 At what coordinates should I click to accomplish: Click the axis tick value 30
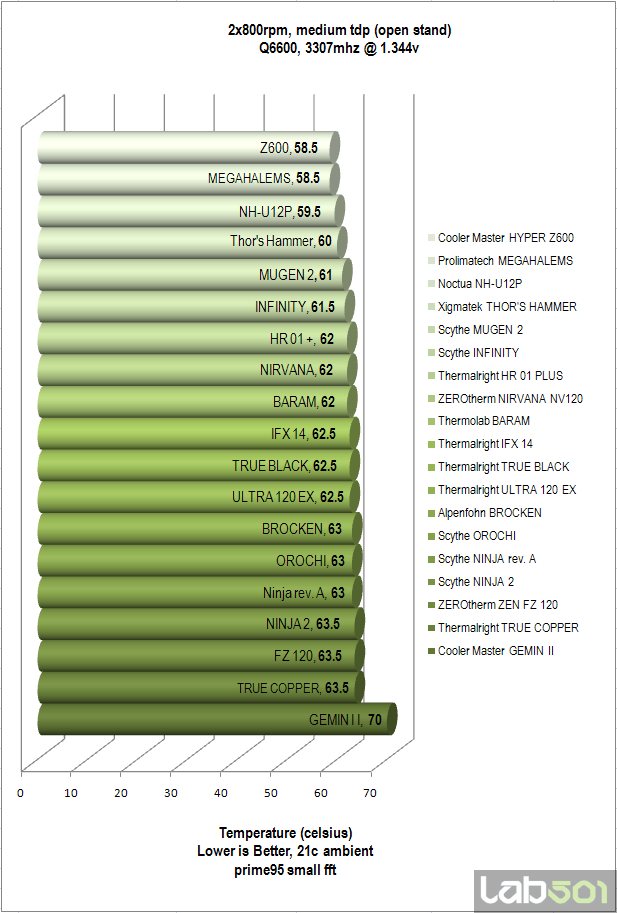[171, 793]
